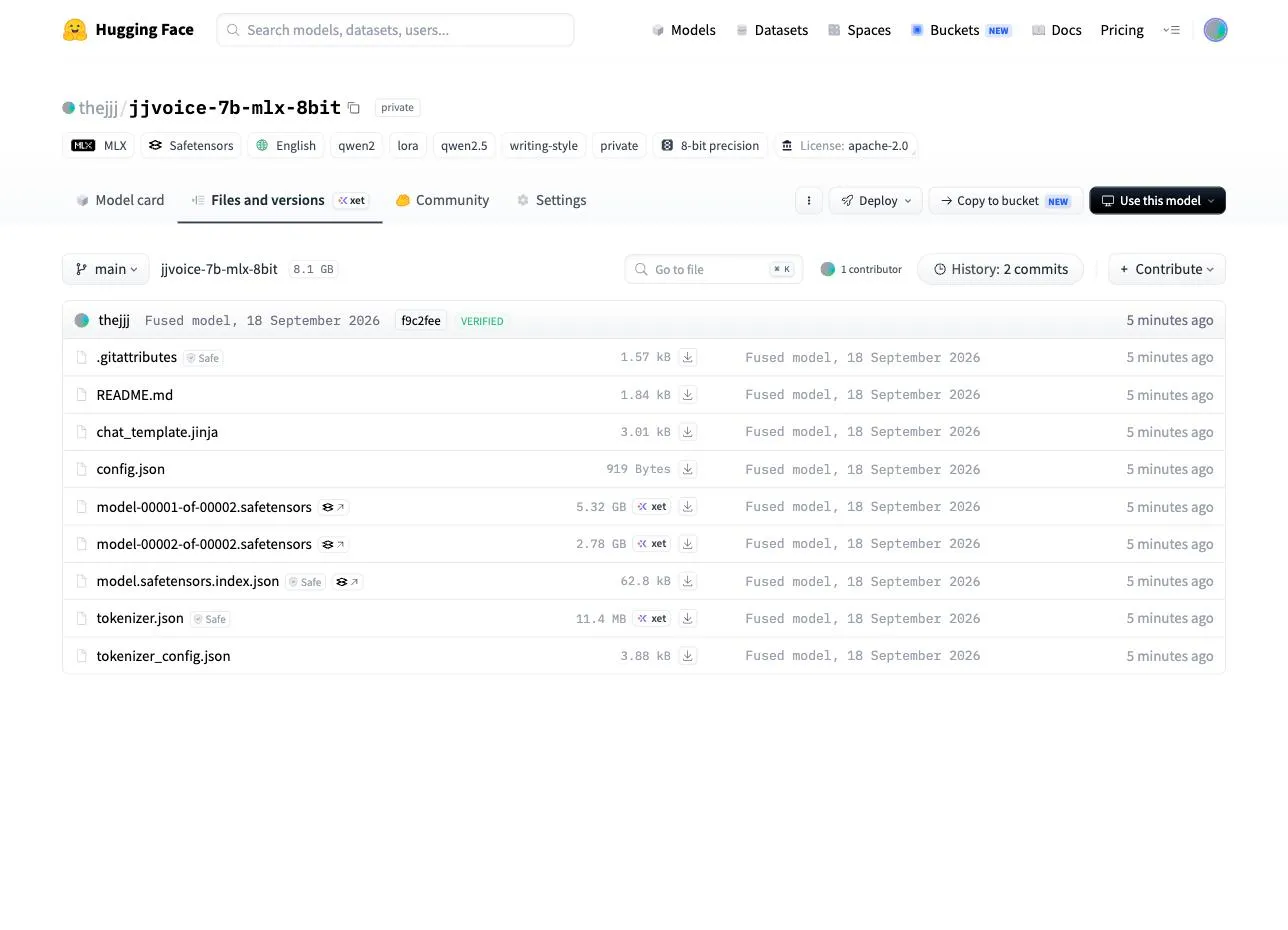Download tokenizer.json via its download icon
The height and width of the screenshot is (930, 1288).
(688, 619)
